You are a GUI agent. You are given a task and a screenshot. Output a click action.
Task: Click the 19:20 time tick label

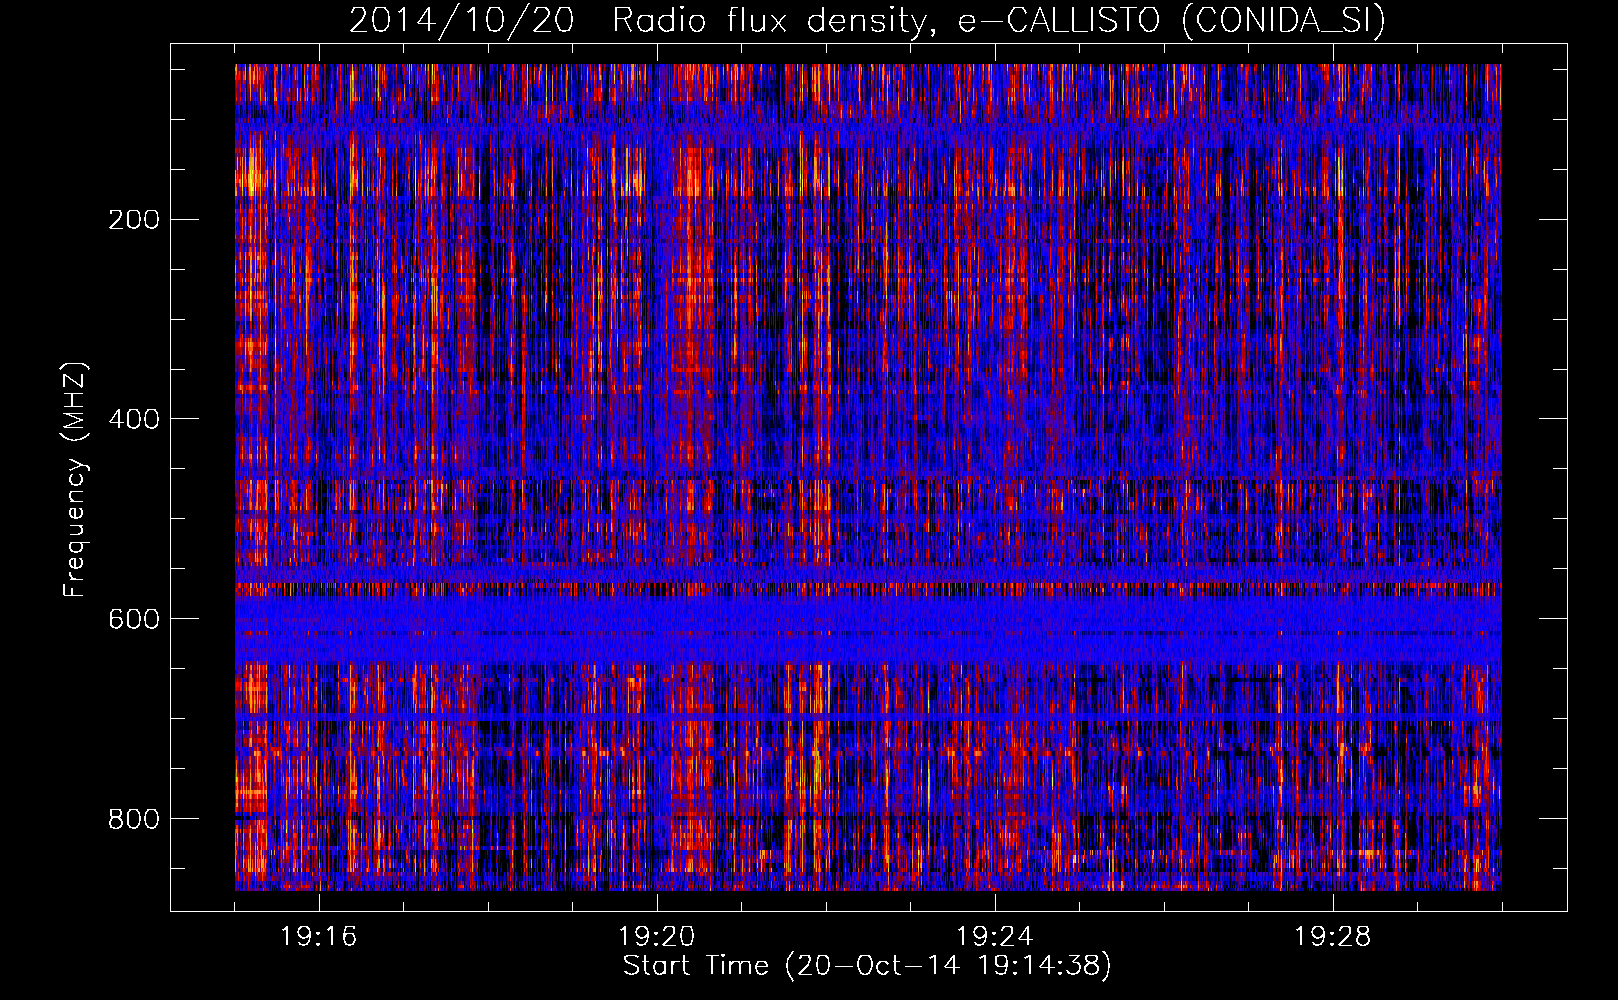pos(657,936)
